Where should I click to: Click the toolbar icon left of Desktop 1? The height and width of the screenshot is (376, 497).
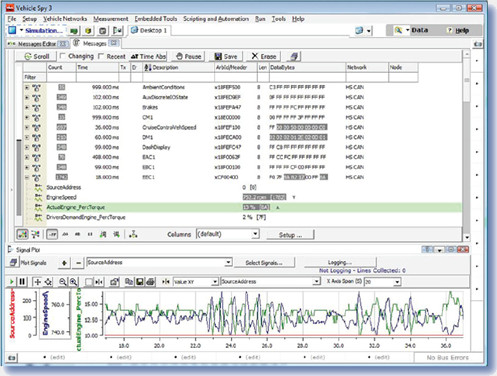(117, 31)
